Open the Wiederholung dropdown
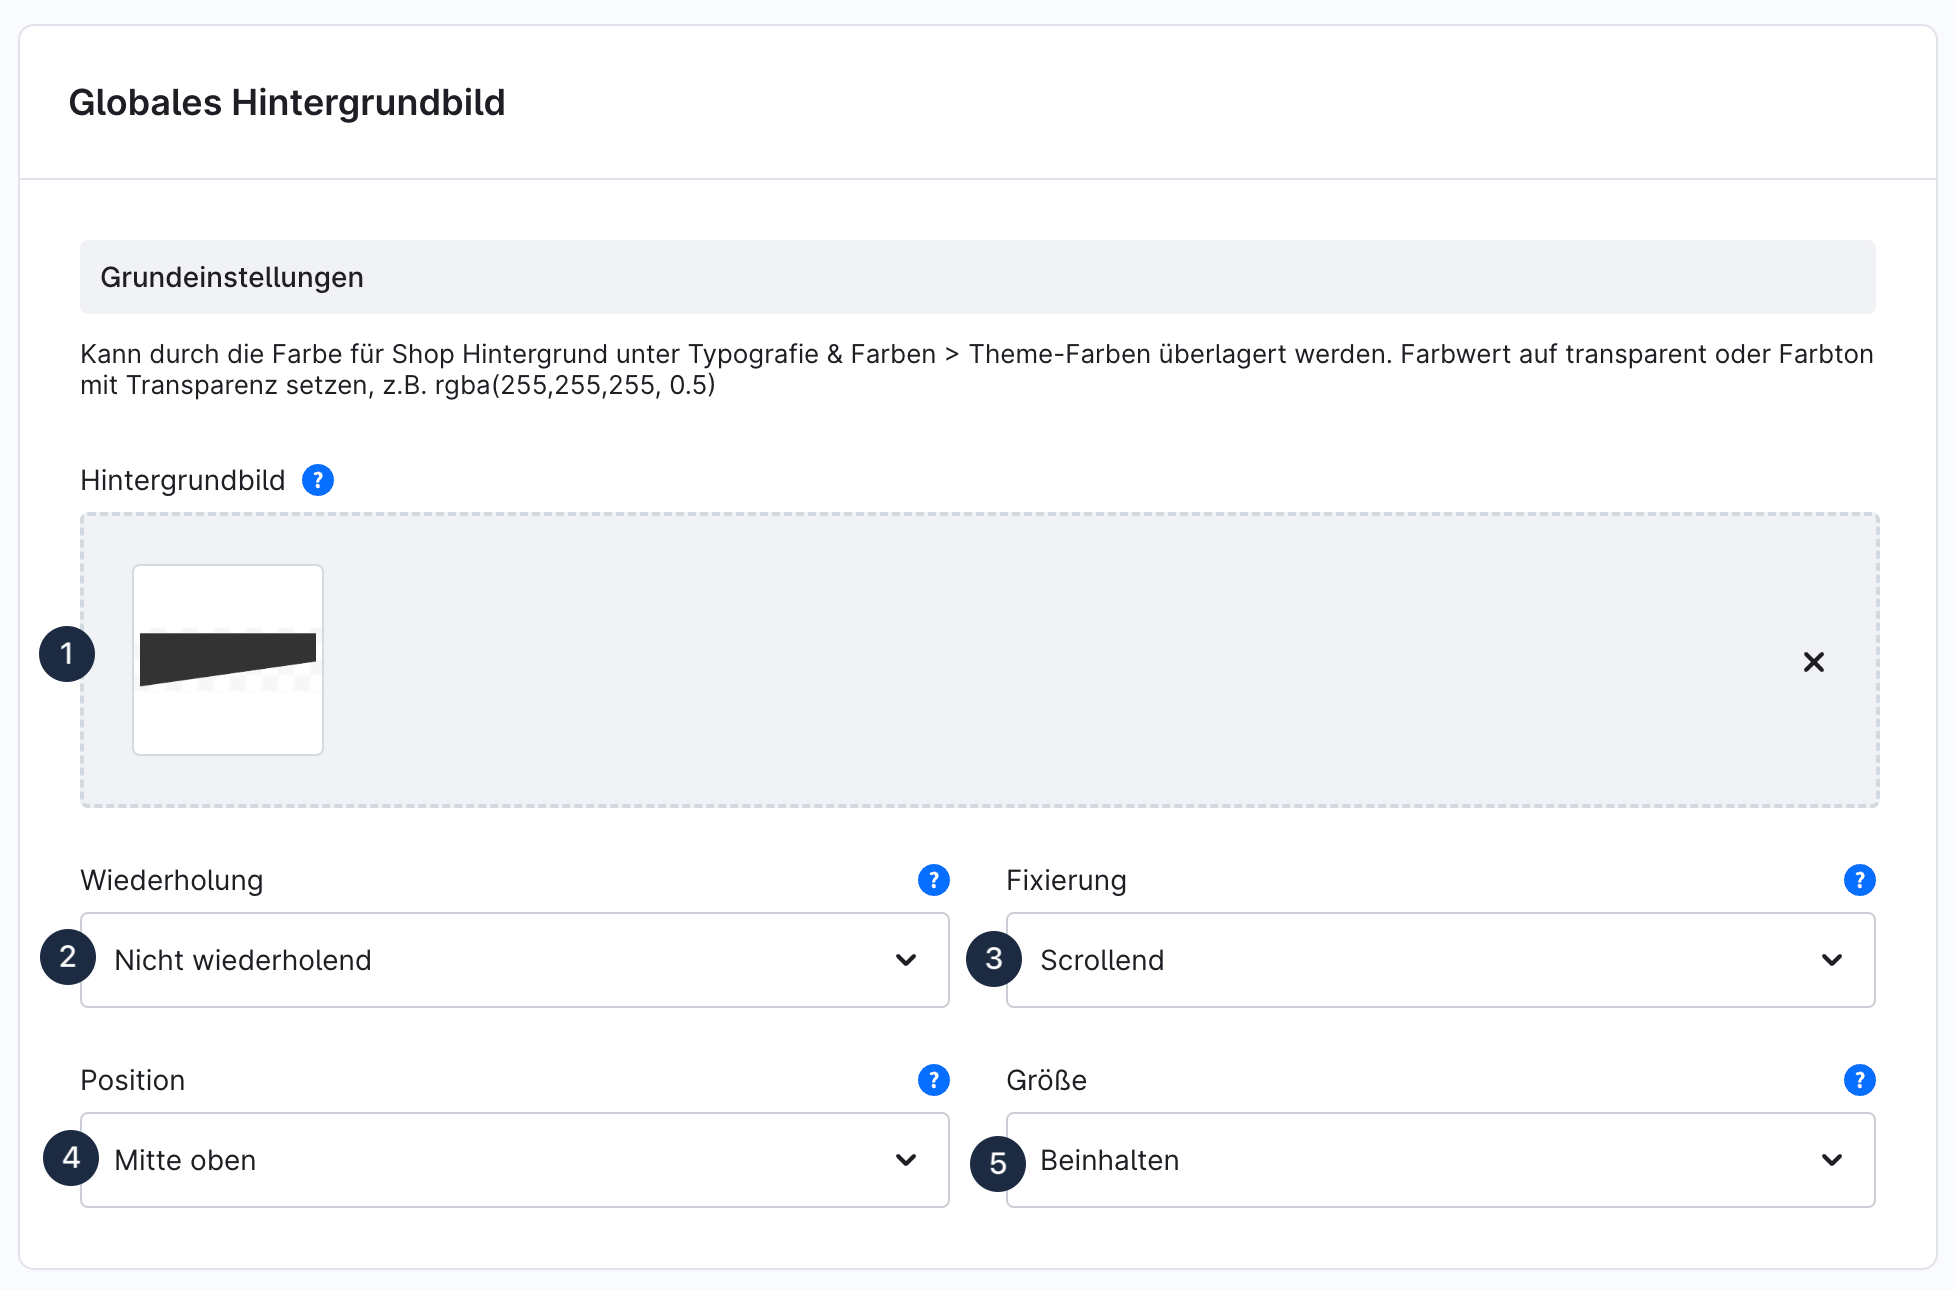The image size is (1956, 1290). [514, 960]
